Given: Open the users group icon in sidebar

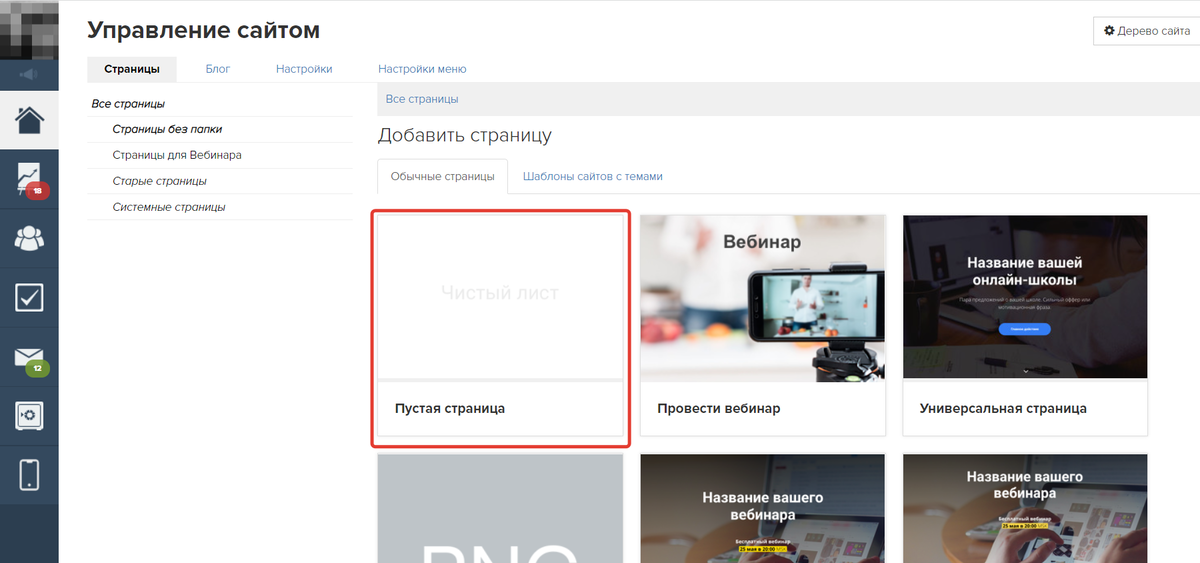Looking at the screenshot, I should click(x=29, y=238).
